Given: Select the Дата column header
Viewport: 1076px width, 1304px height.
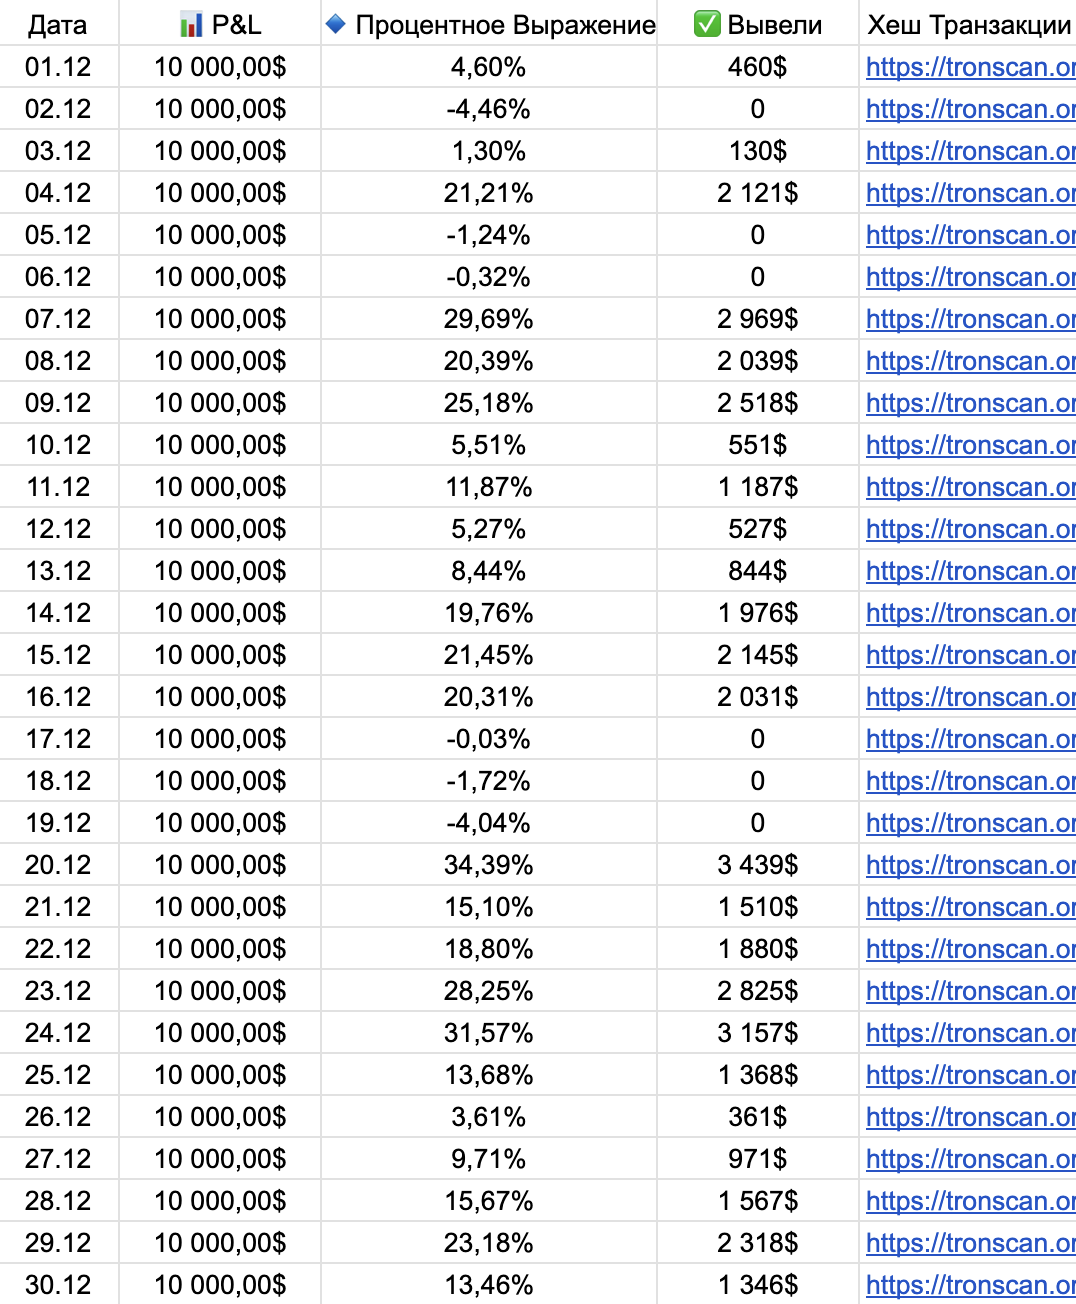Looking at the screenshot, I should [x=57, y=25].
